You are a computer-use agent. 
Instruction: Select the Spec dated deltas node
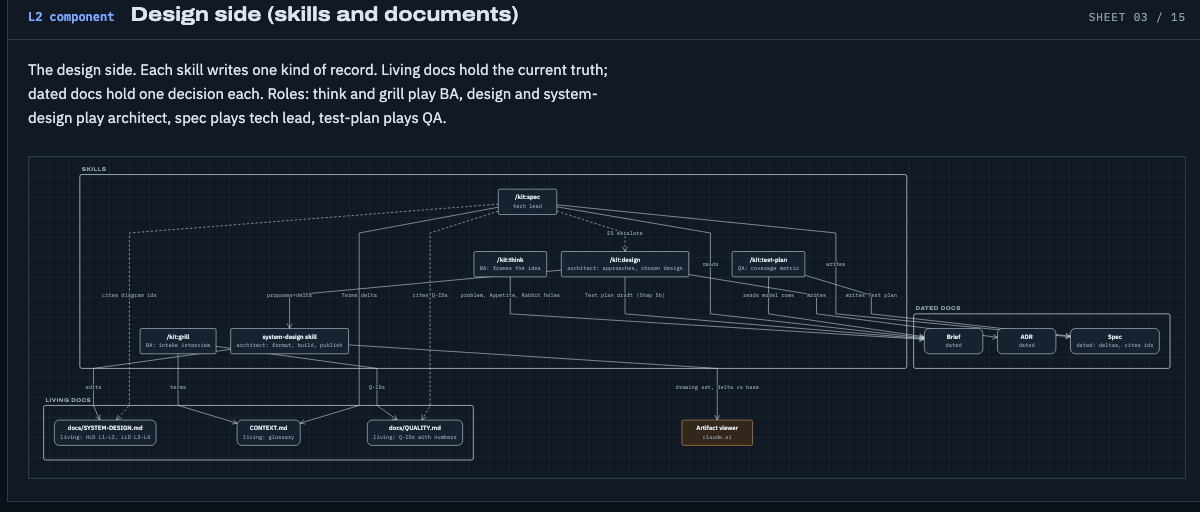(1115, 341)
